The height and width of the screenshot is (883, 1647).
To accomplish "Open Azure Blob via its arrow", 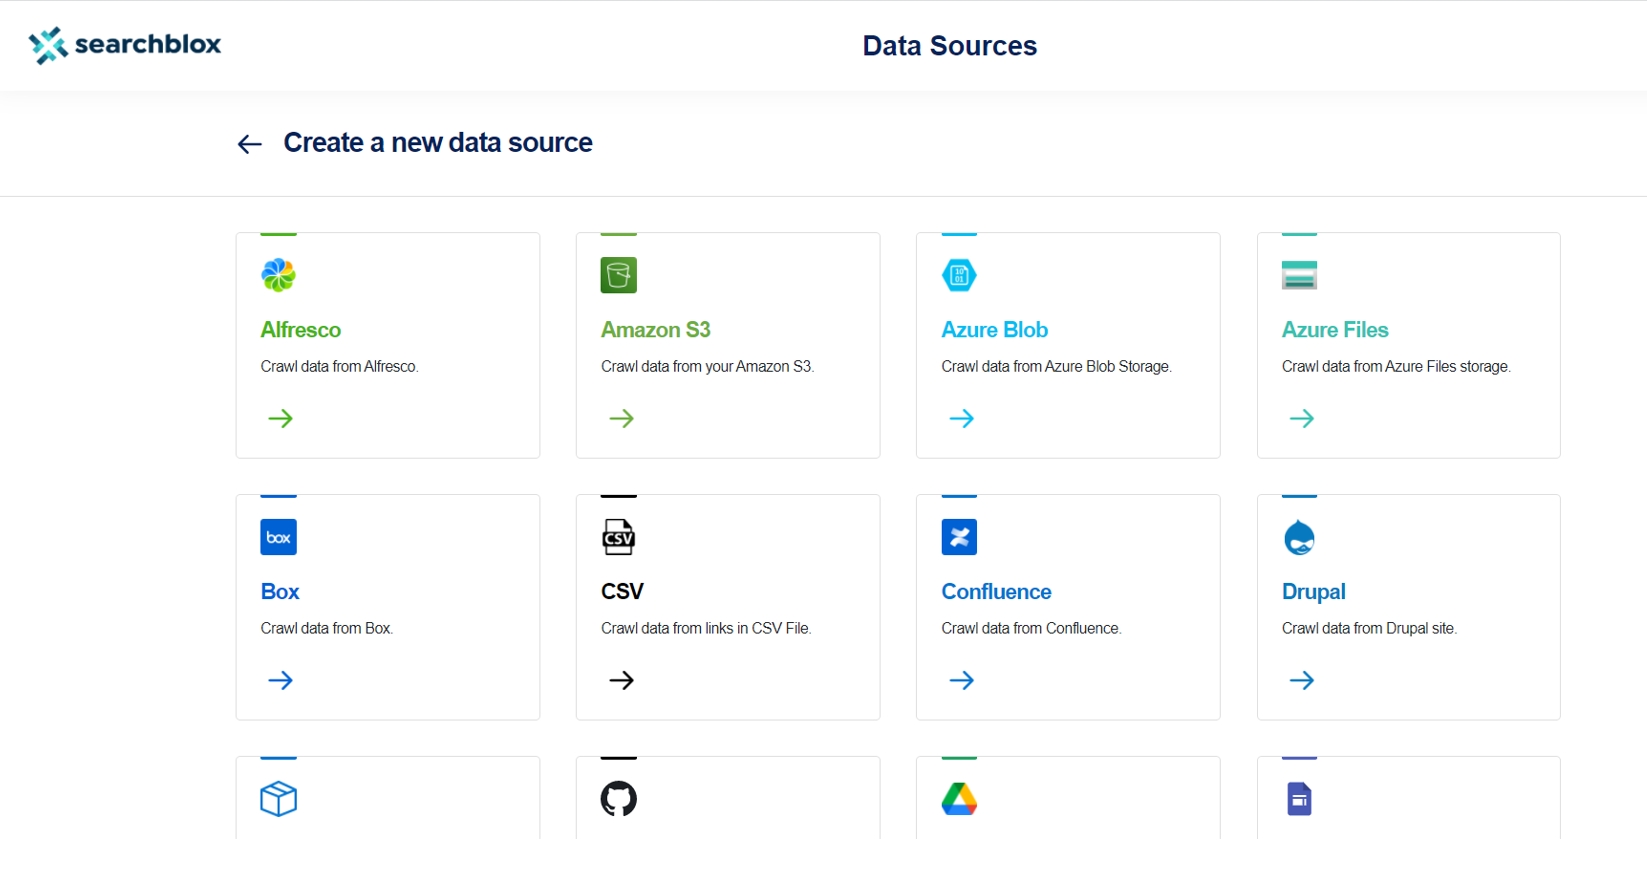I will [x=962, y=418].
